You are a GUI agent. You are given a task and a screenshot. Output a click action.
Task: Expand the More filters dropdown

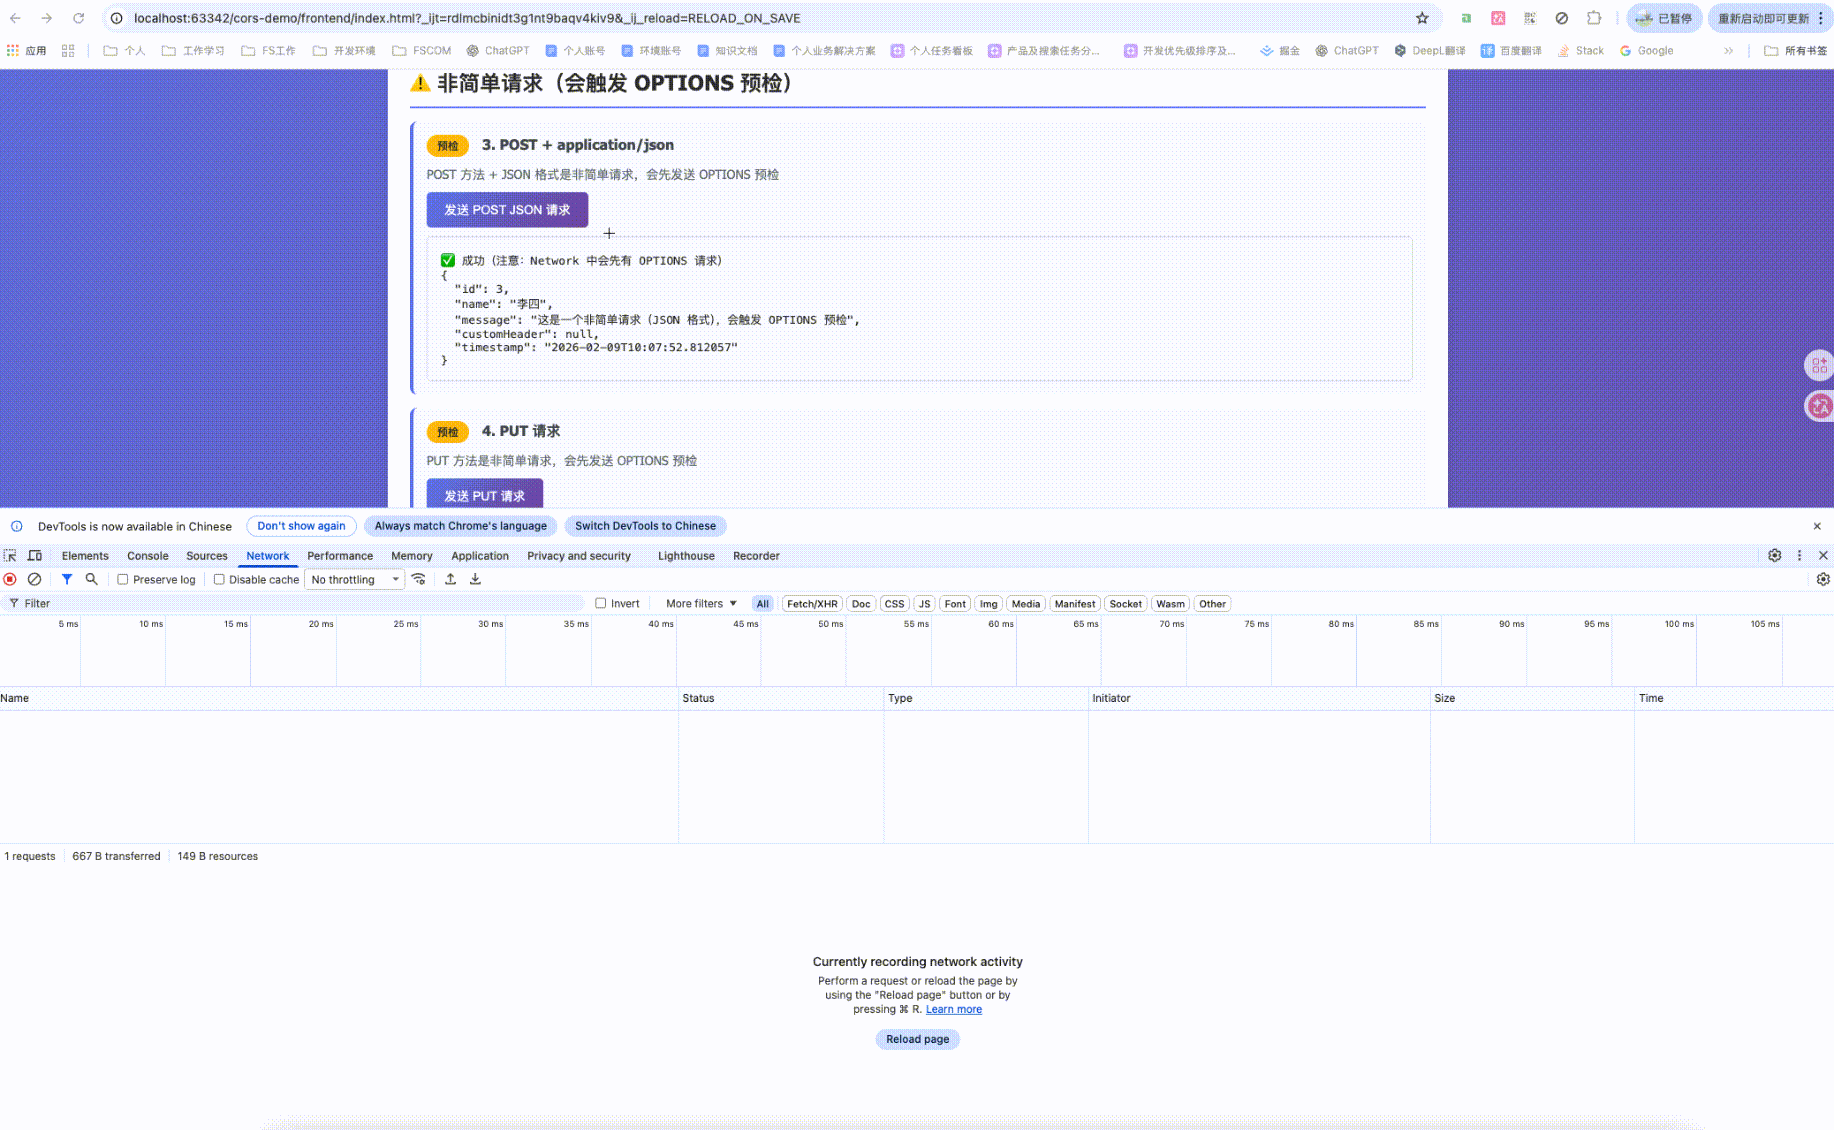pos(701,603)
